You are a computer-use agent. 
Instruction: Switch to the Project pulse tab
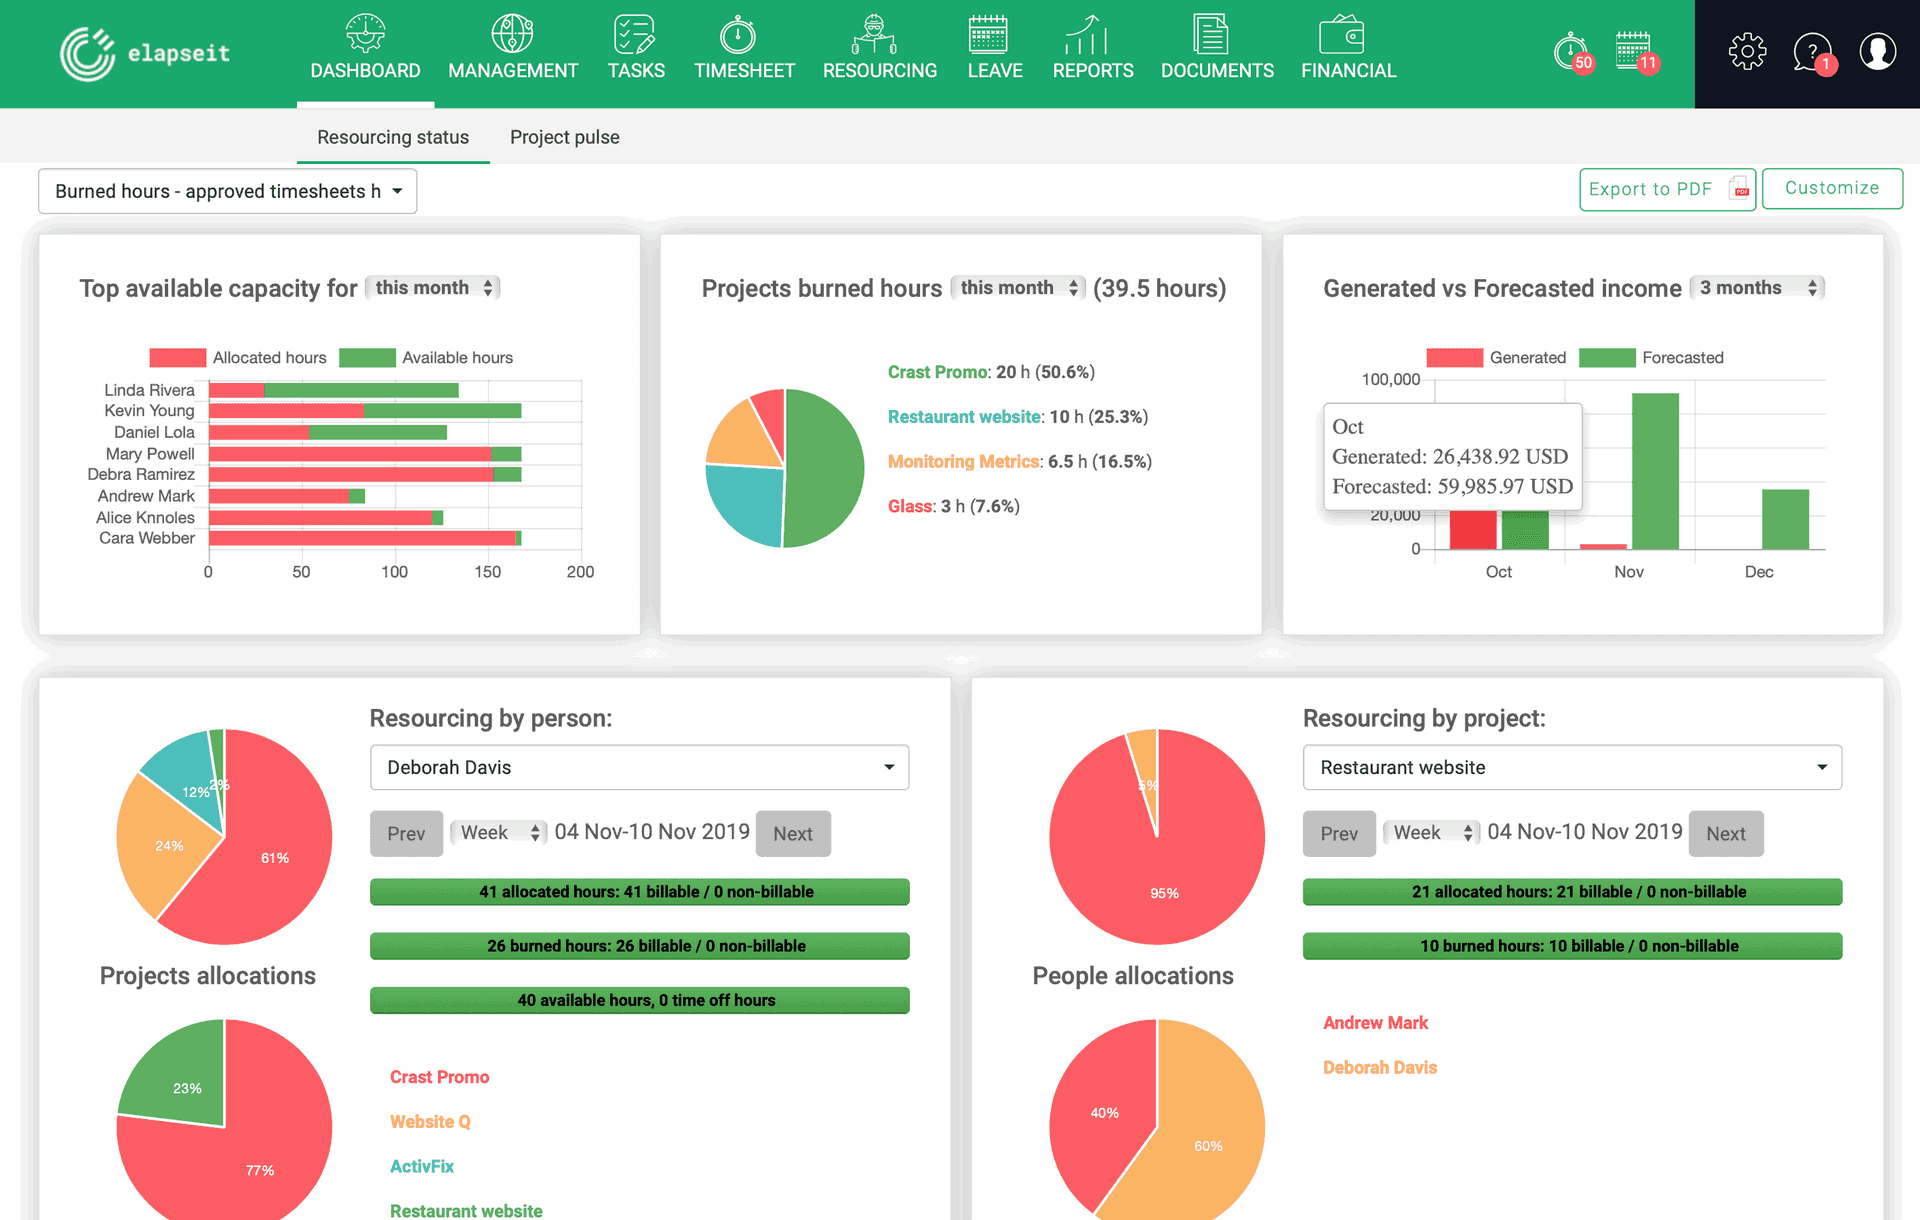point(564,136)
